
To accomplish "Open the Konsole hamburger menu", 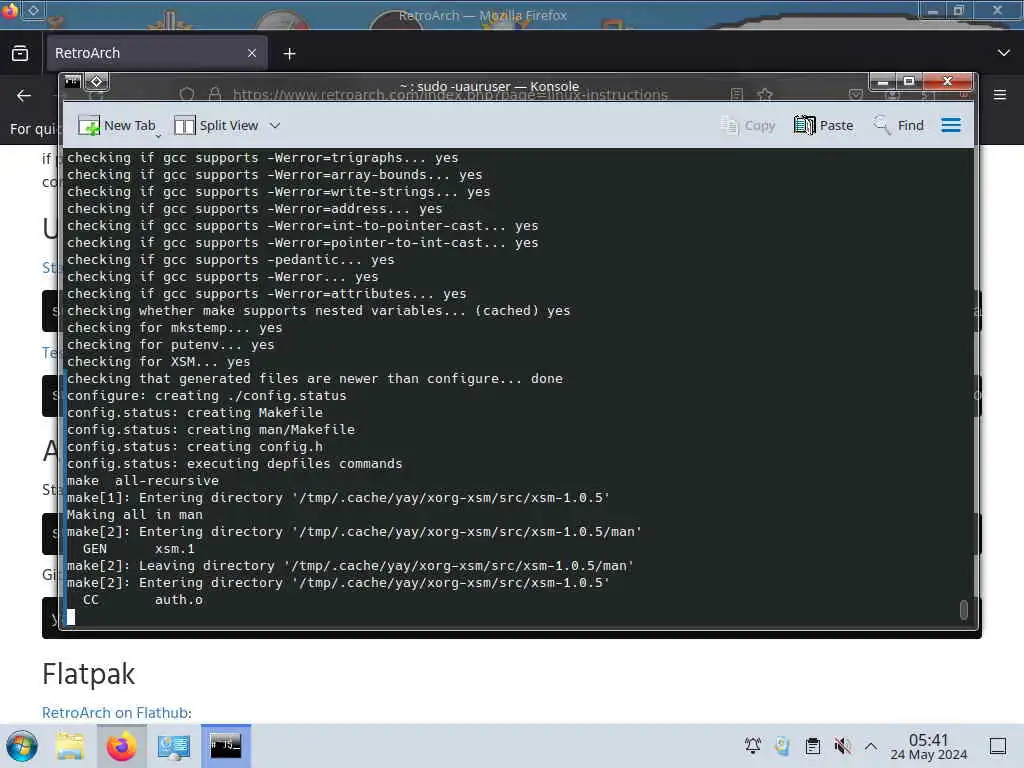I will (951, 125).
